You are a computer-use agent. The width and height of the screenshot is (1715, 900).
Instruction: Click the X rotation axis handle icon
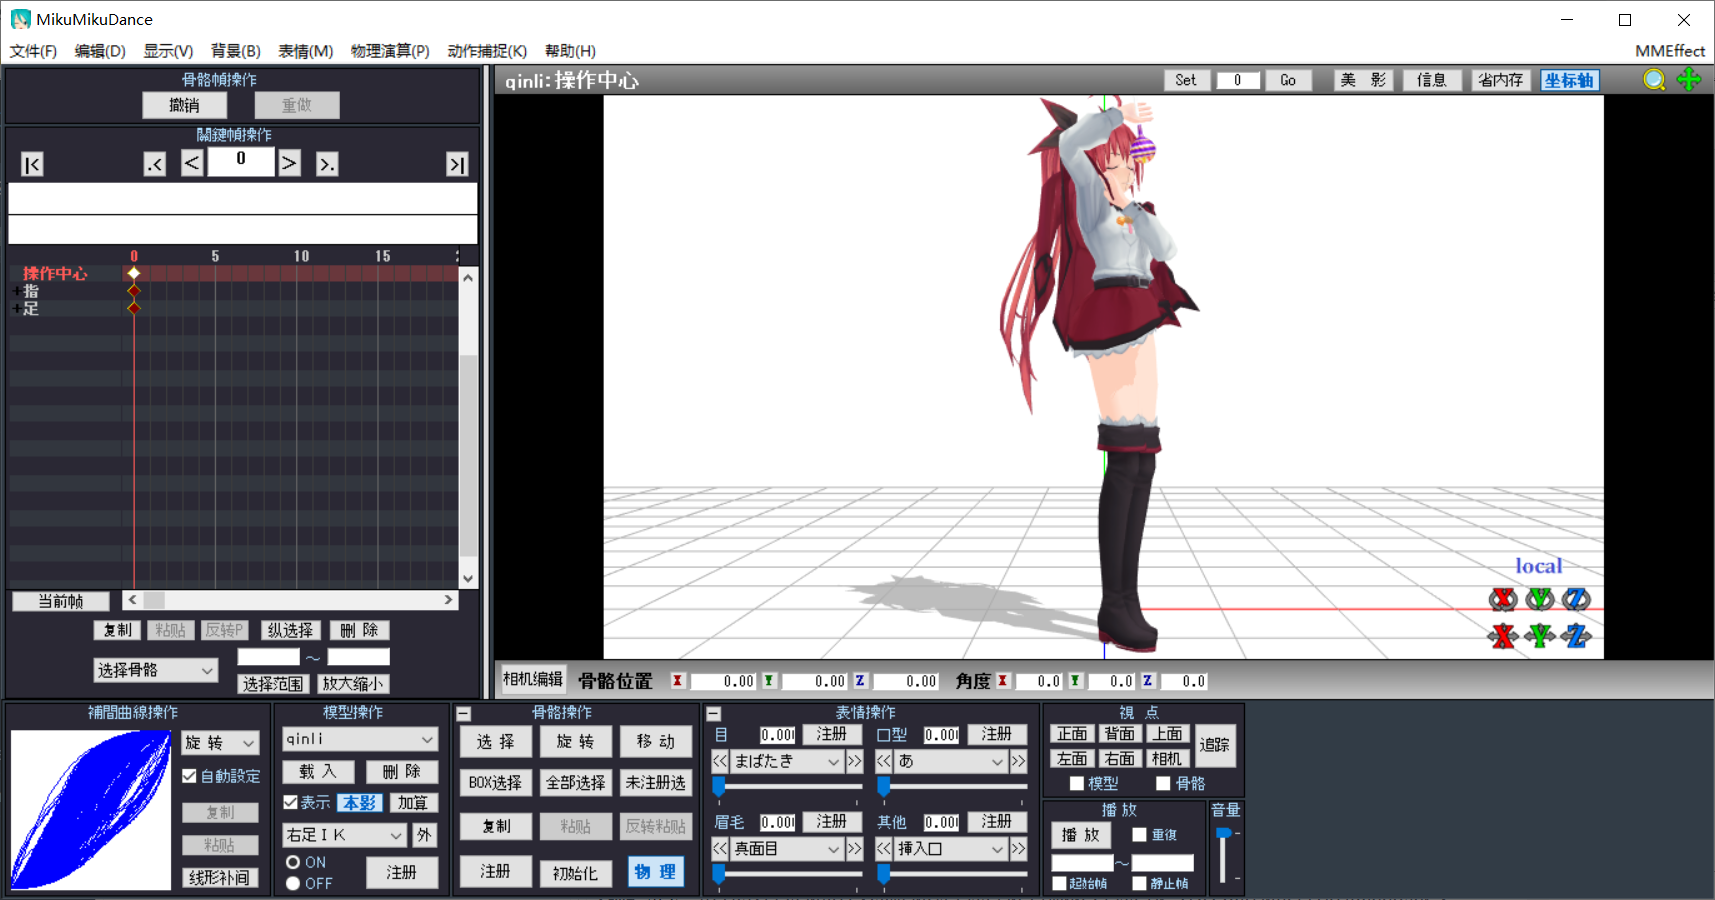click(x=1503, y=599)
